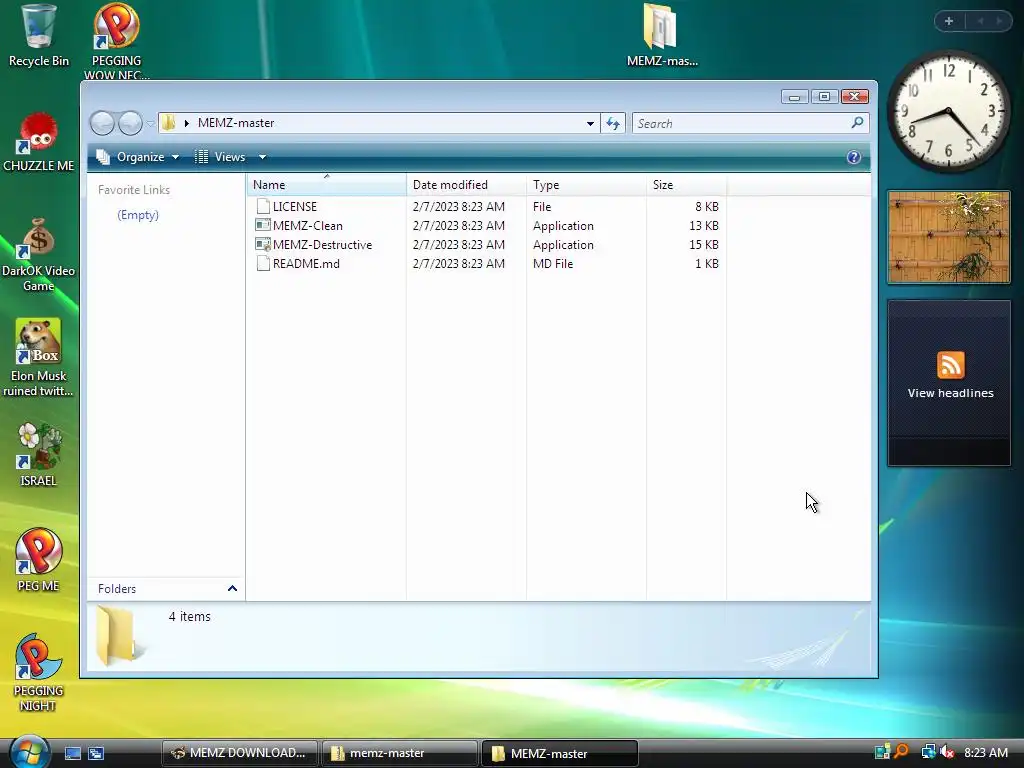Click the sidebar previous gadgets page arrow
Viewport: 1024px width, 768px height.
[980, 21]
